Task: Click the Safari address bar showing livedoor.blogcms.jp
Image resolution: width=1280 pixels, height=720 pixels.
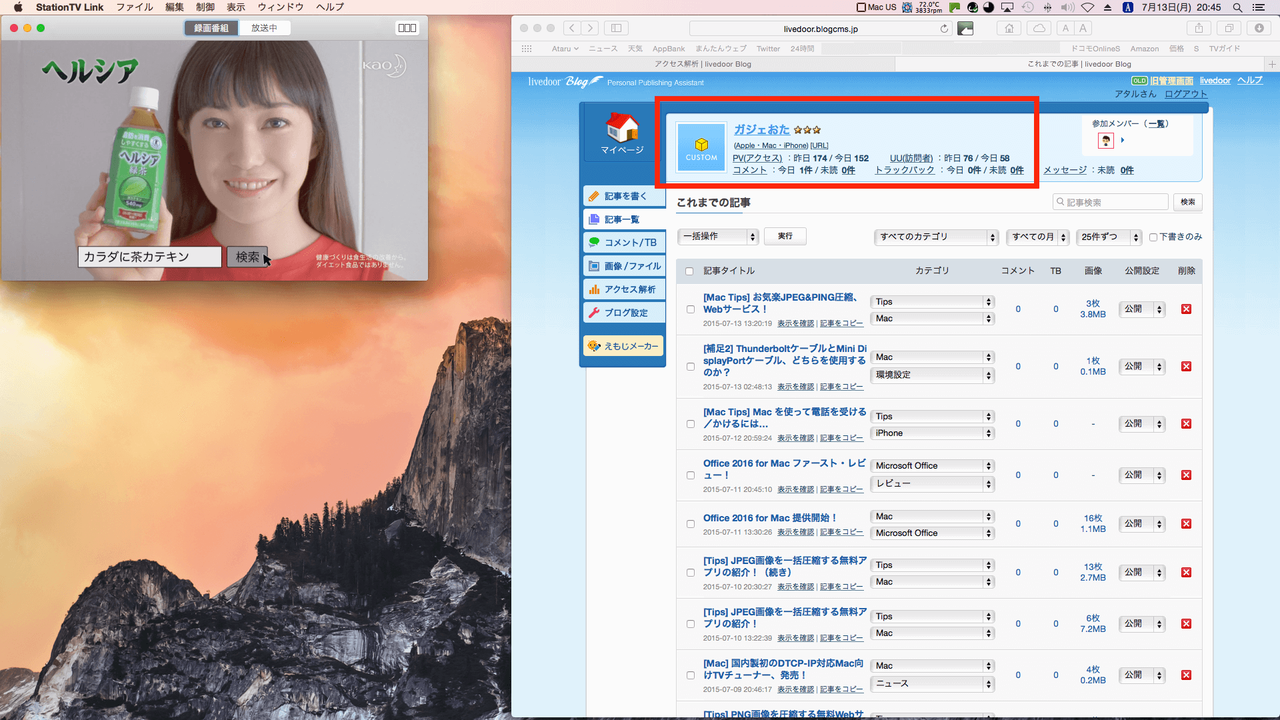Action: 821,29
